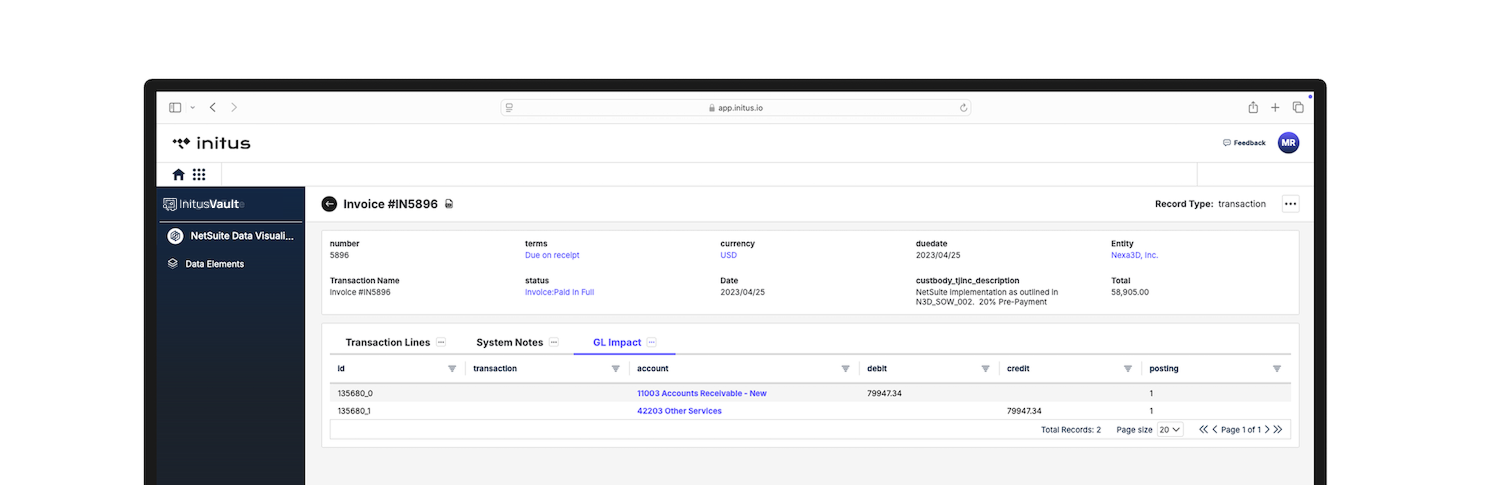Open the credit column filter
Viewport: 1500px width, 485px height.
(x=1128, y=369)
